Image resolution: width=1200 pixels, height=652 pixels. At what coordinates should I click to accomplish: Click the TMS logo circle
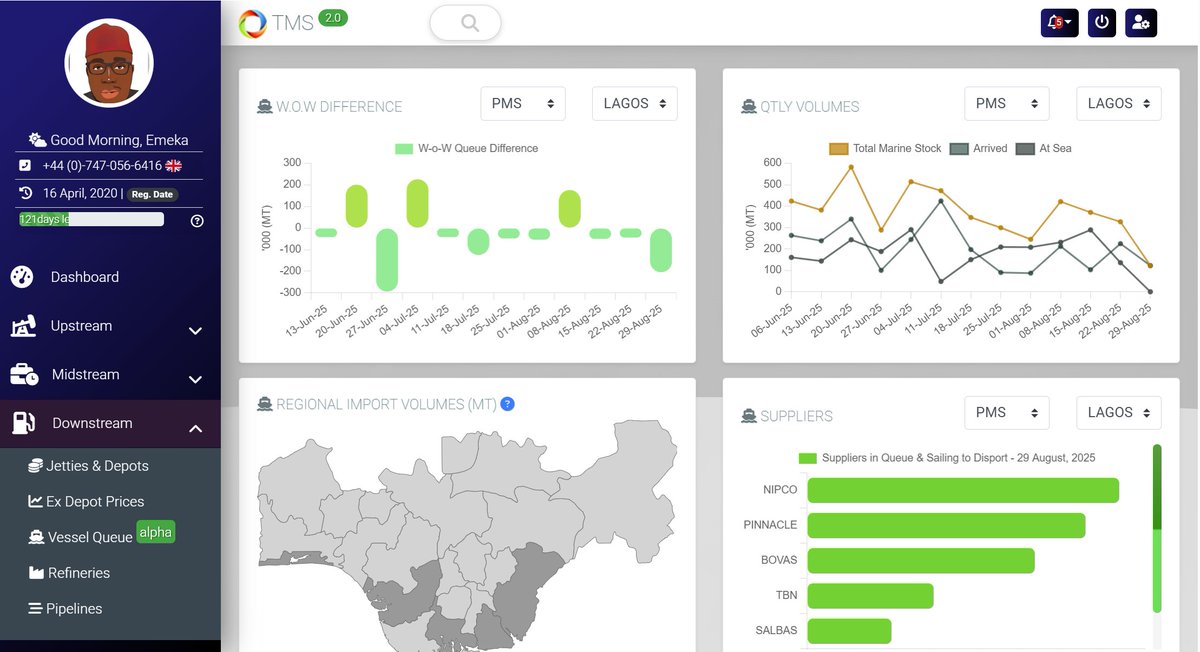click(253, 22)
